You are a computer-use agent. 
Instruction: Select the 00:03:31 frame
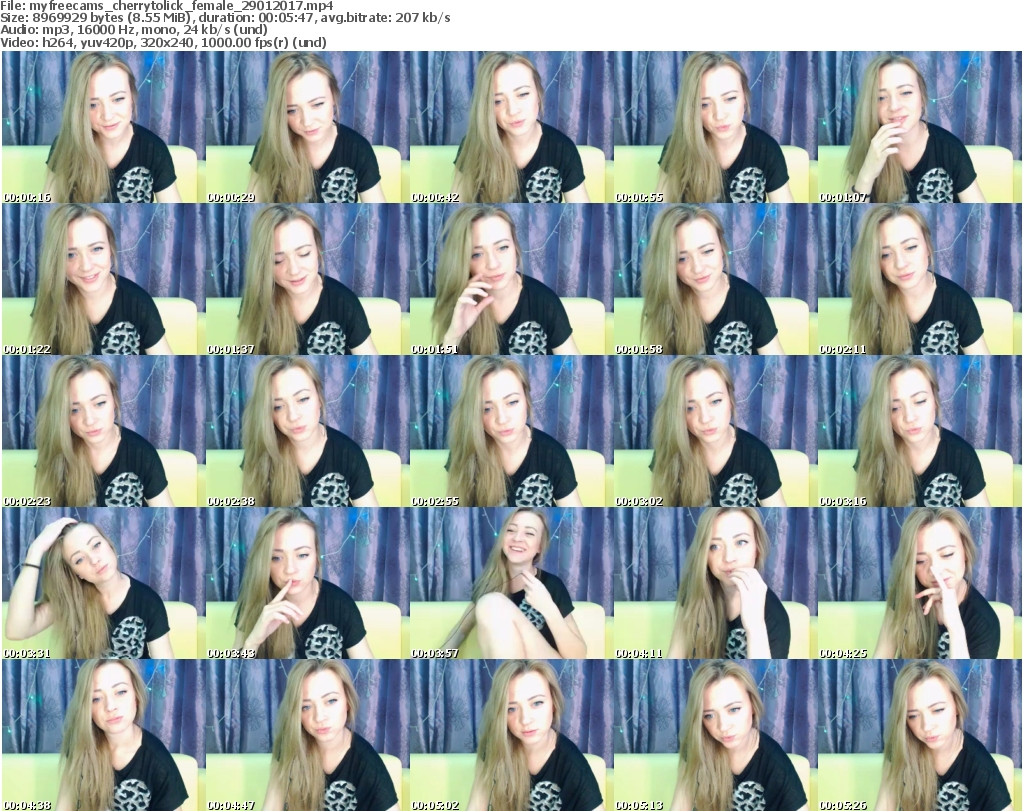click(102, 583)
